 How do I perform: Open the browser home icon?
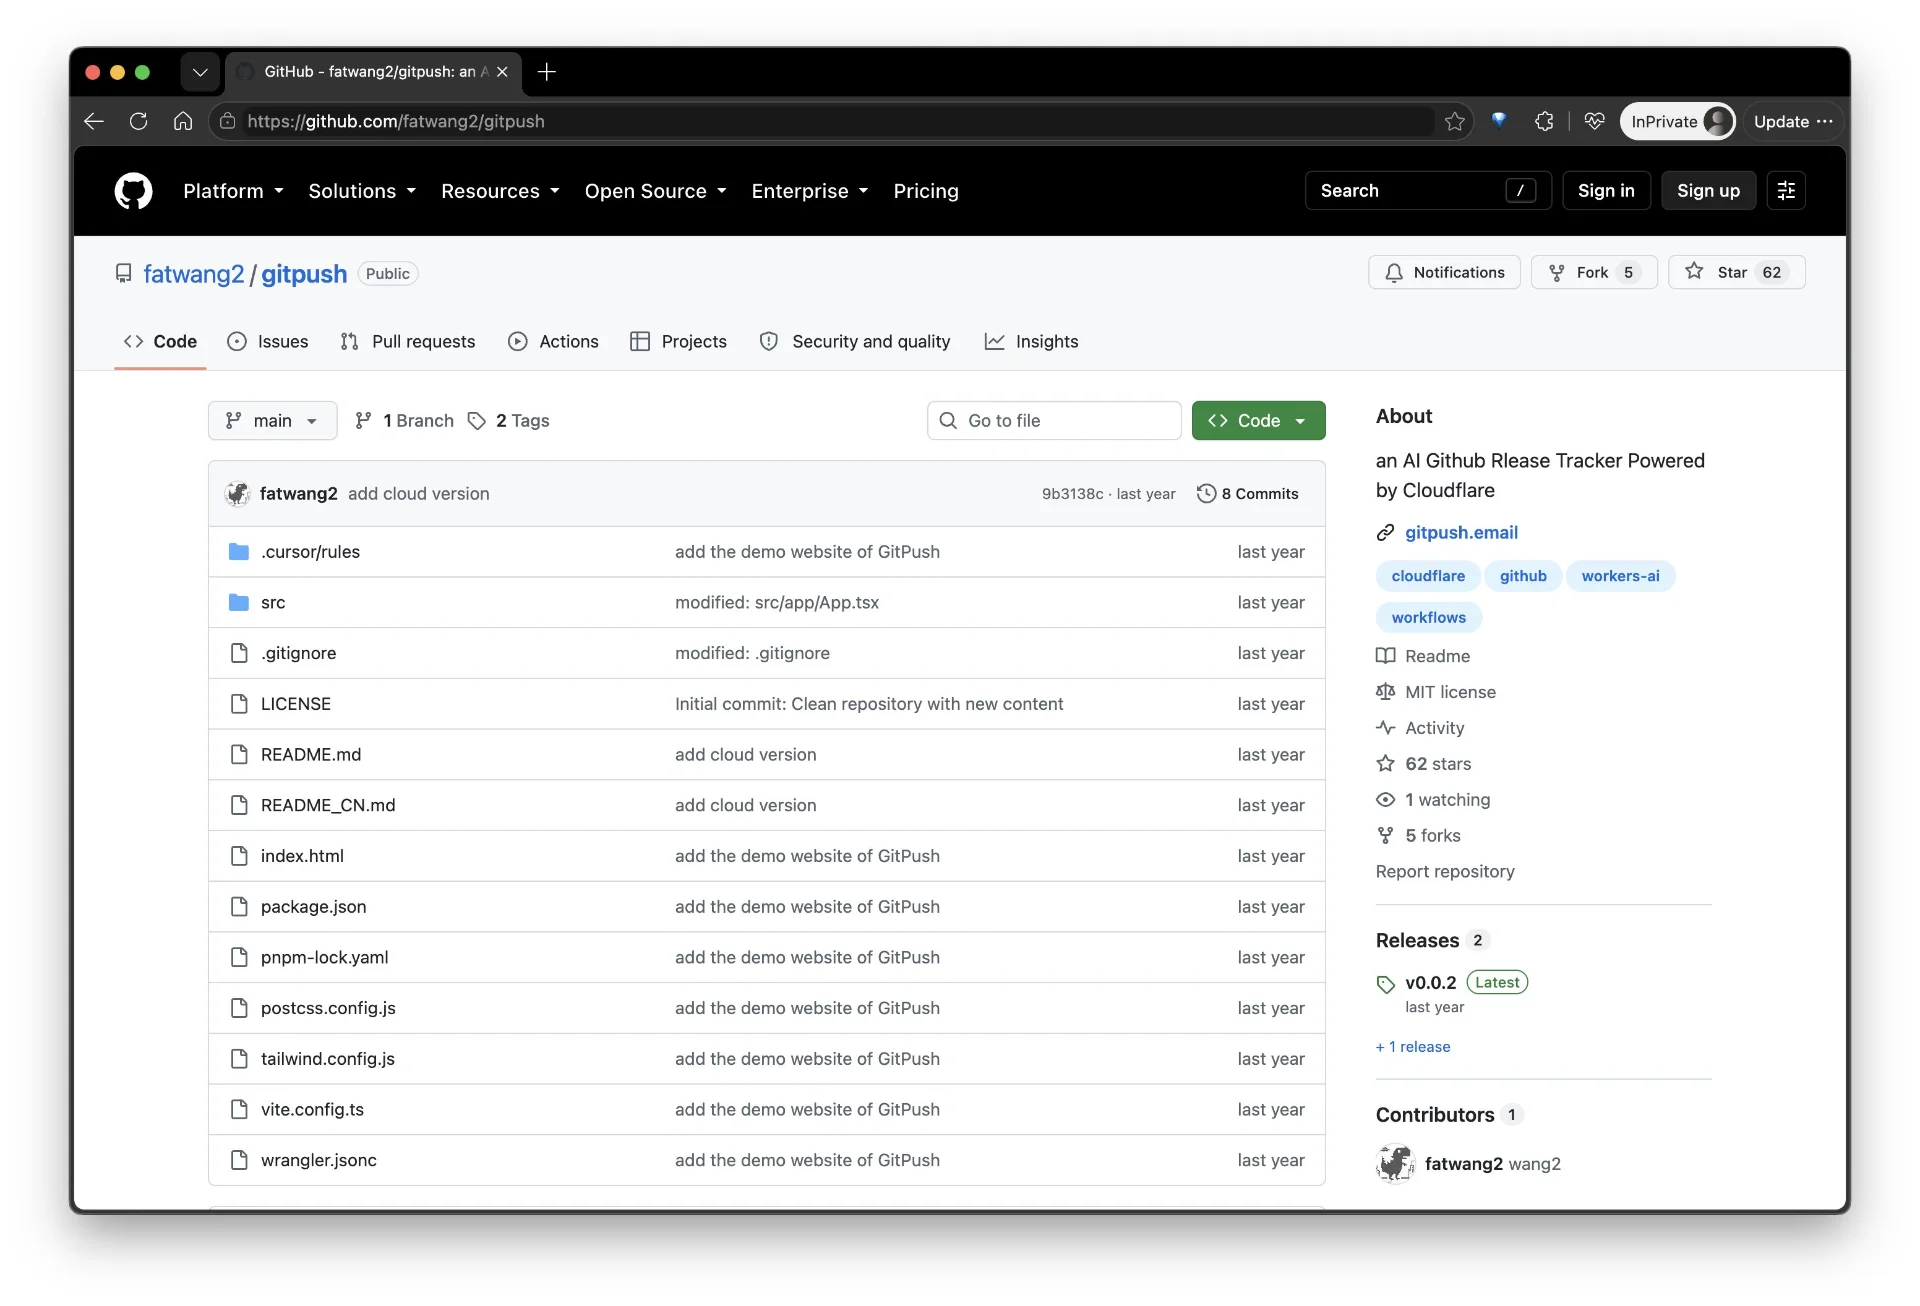coord(182,121)
